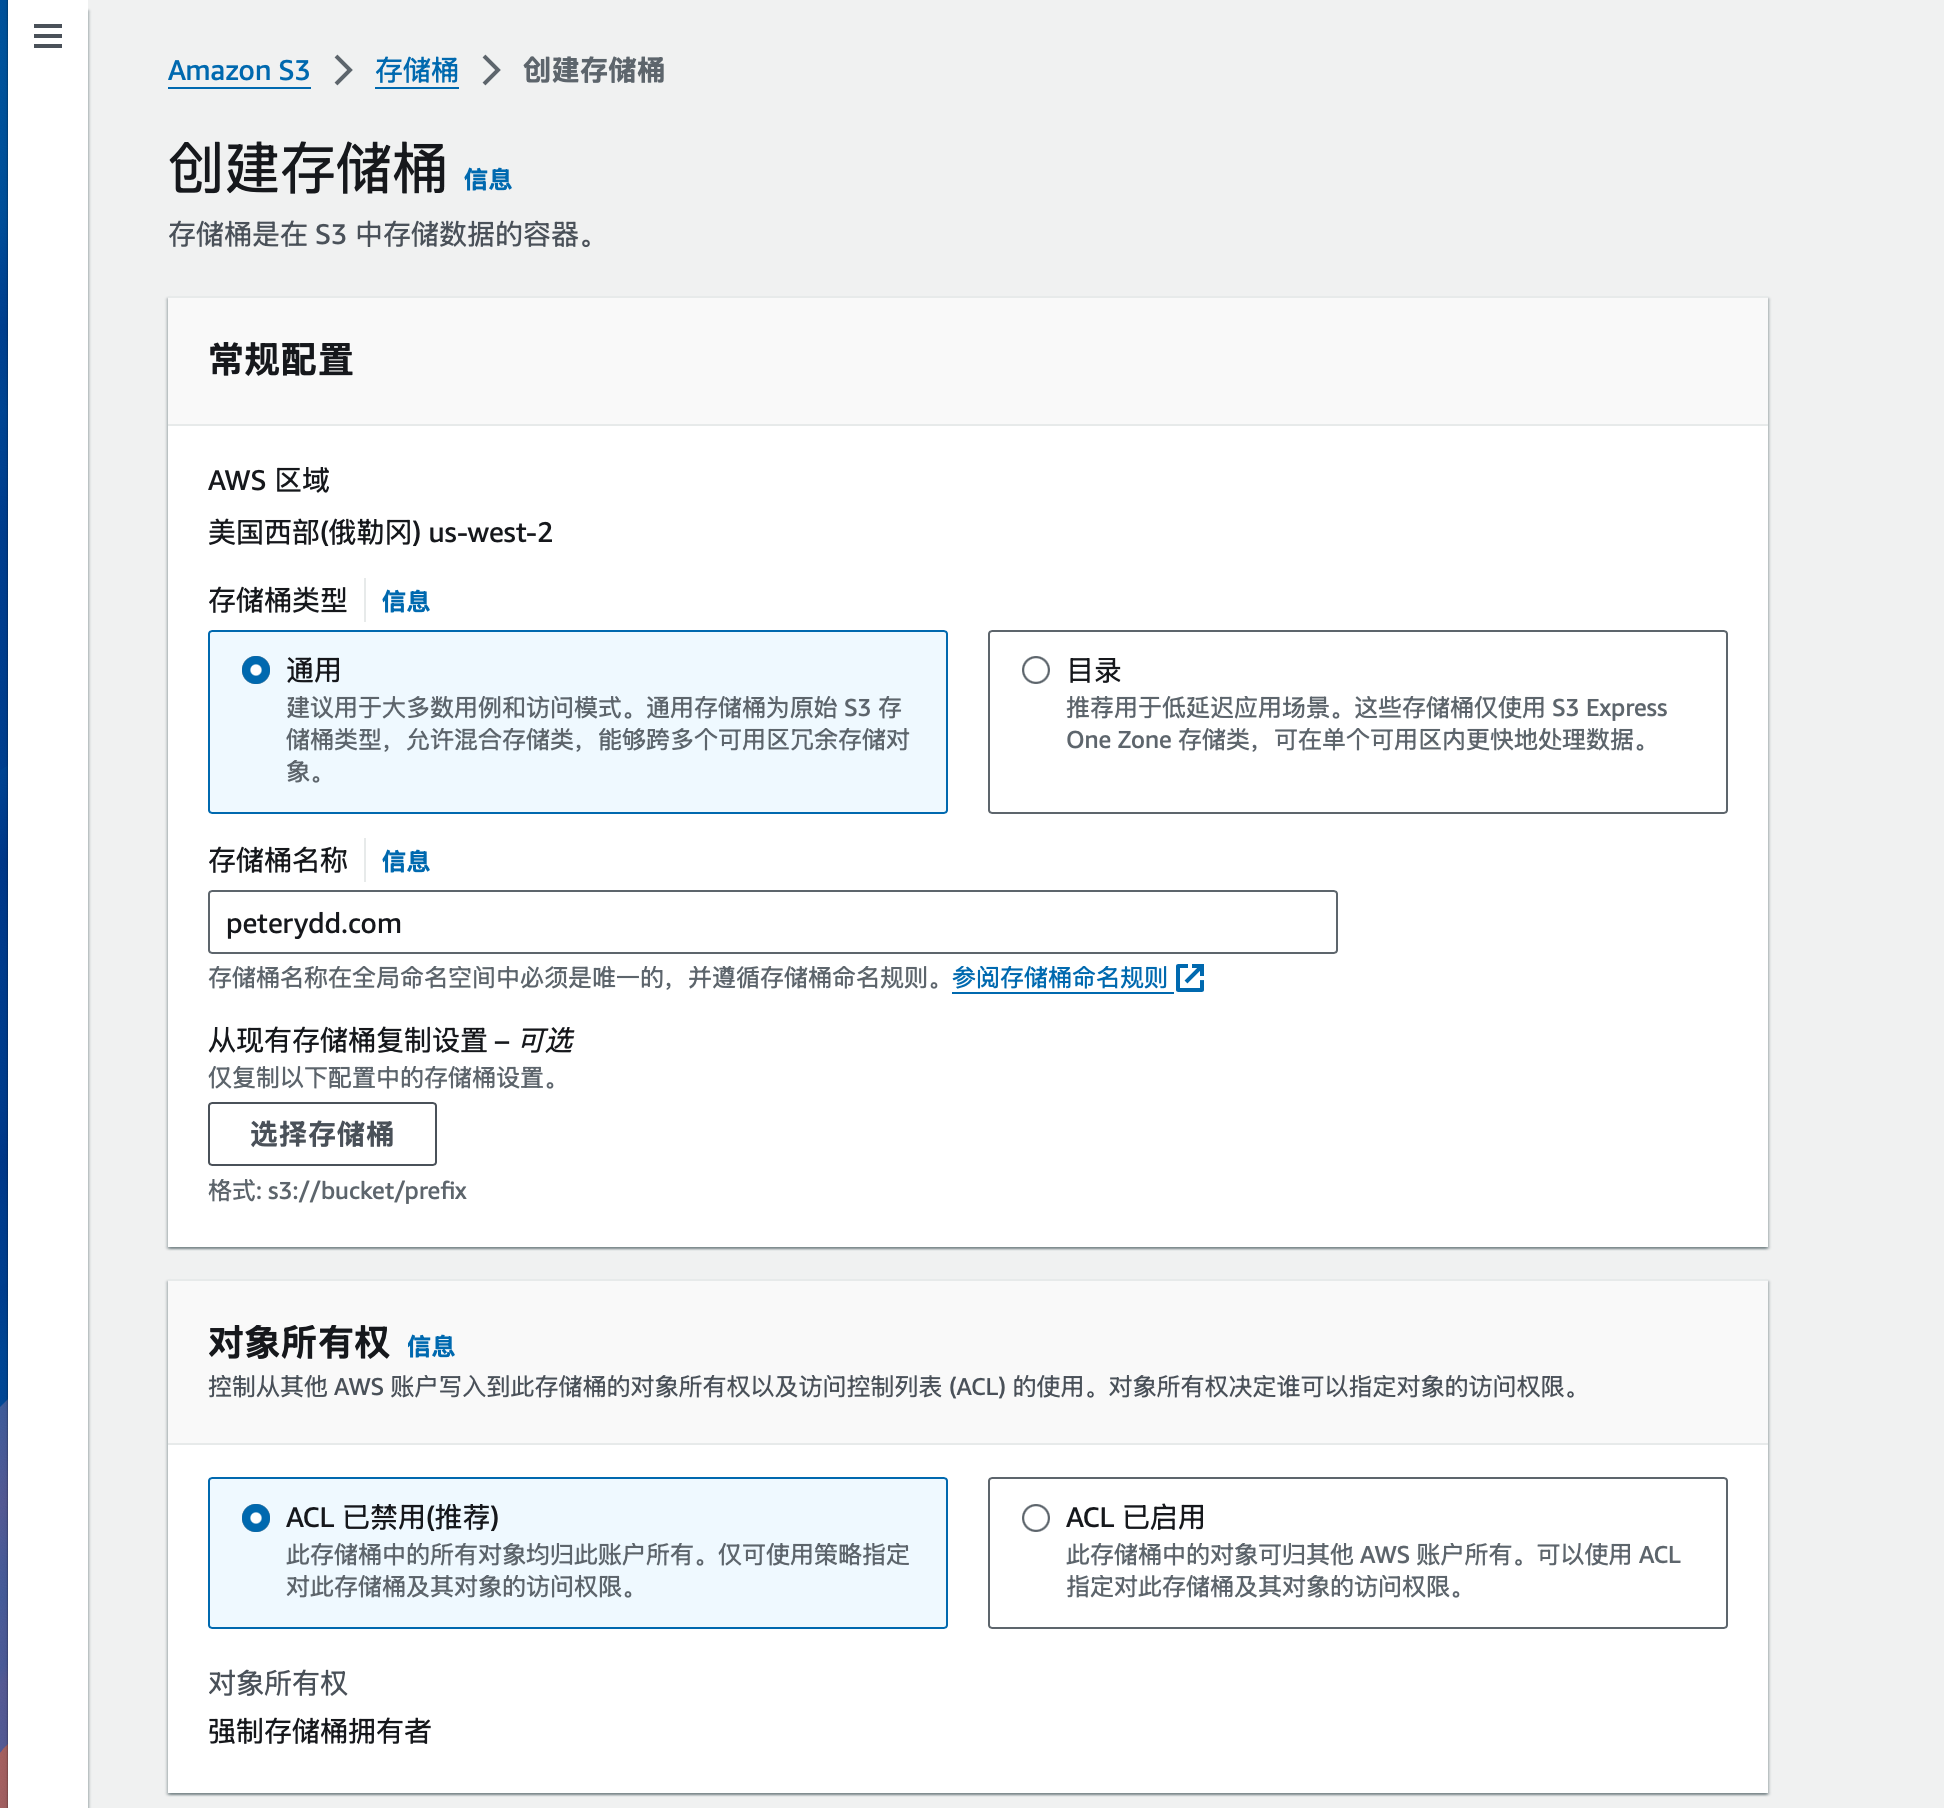The height and width of the screenshot is (1808, 1944).
Task: Click 参阅存储桶命名规则 link
Action: (x=1060, y=977)
